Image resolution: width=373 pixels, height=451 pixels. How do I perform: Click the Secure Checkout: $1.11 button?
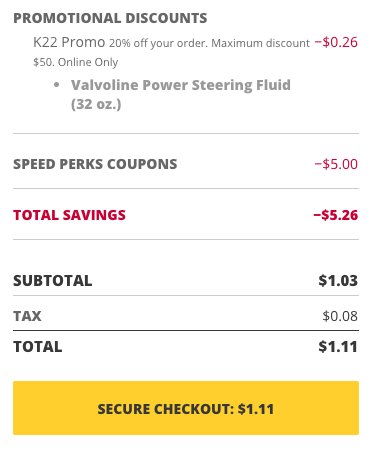tap(186, 408)
